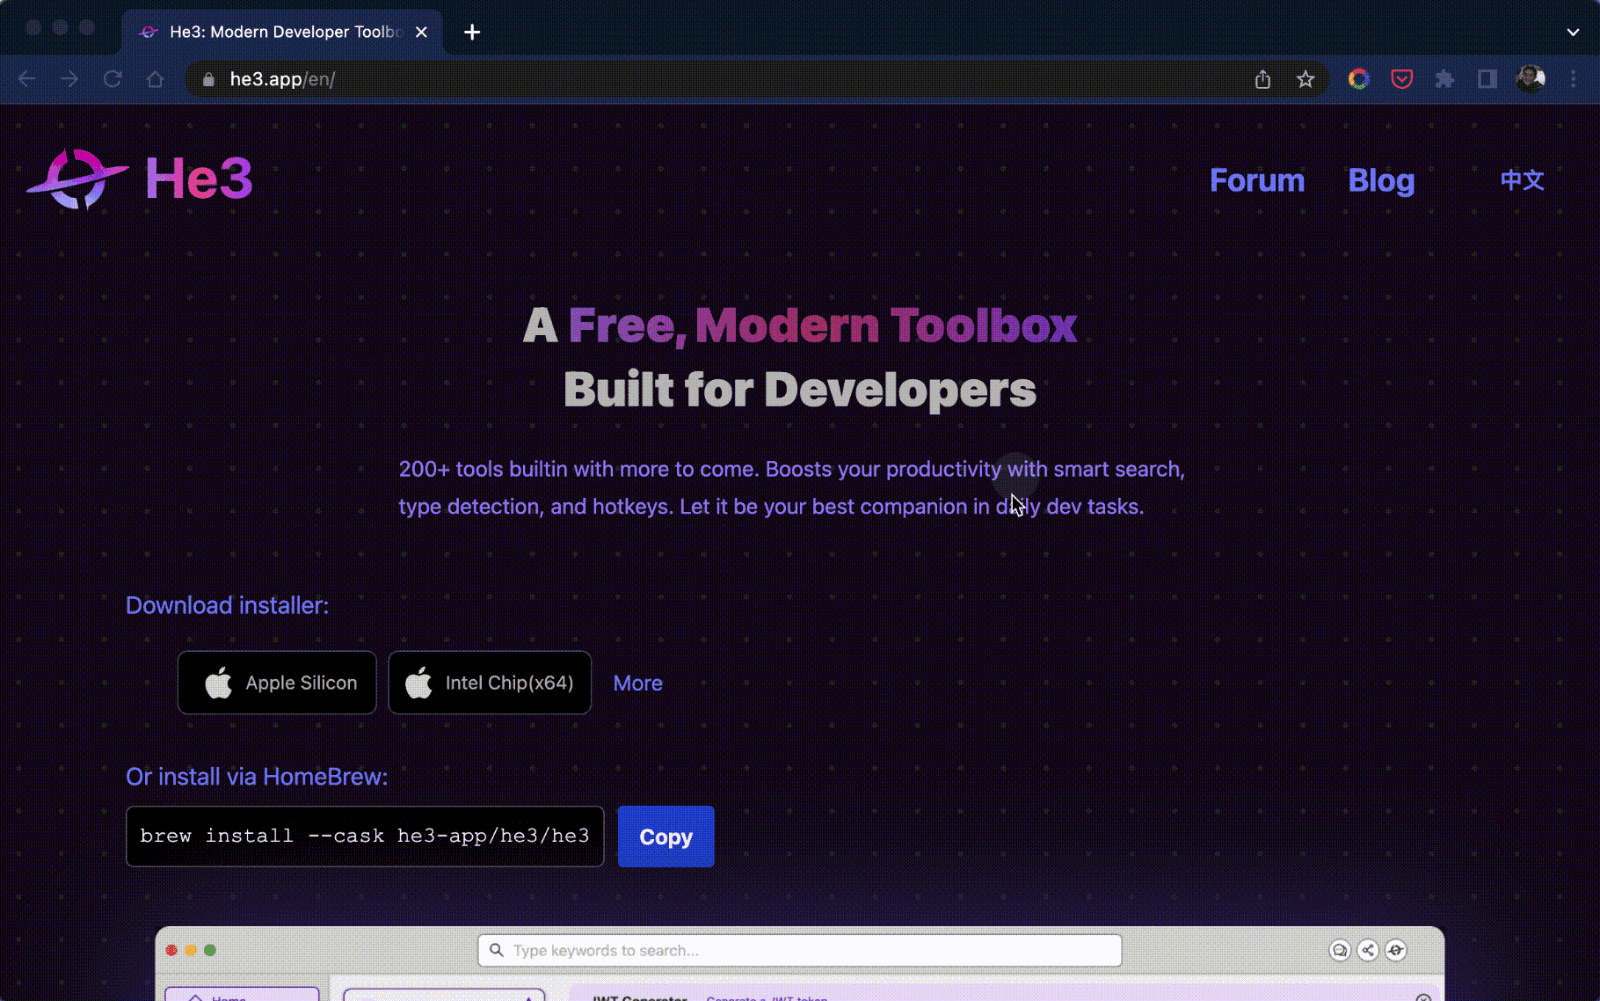Click the profile avatar in toolbar
Screen dimensions: 1600x1001
[x=1530, y=79]
